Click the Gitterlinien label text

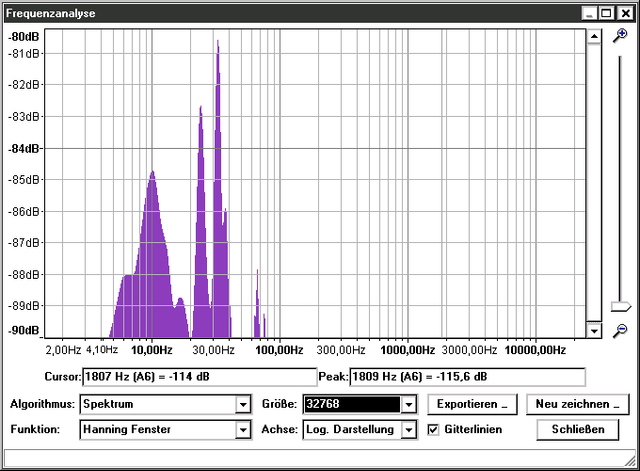(x=473, y=429)
